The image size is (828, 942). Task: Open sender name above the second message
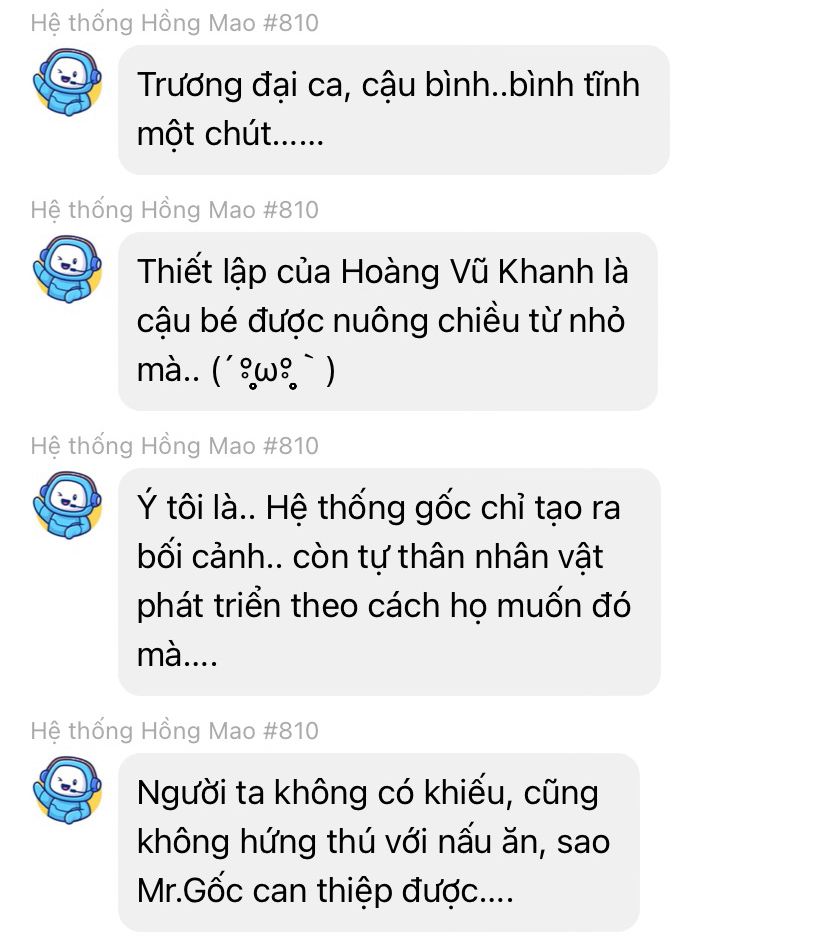tap(174, 210)
